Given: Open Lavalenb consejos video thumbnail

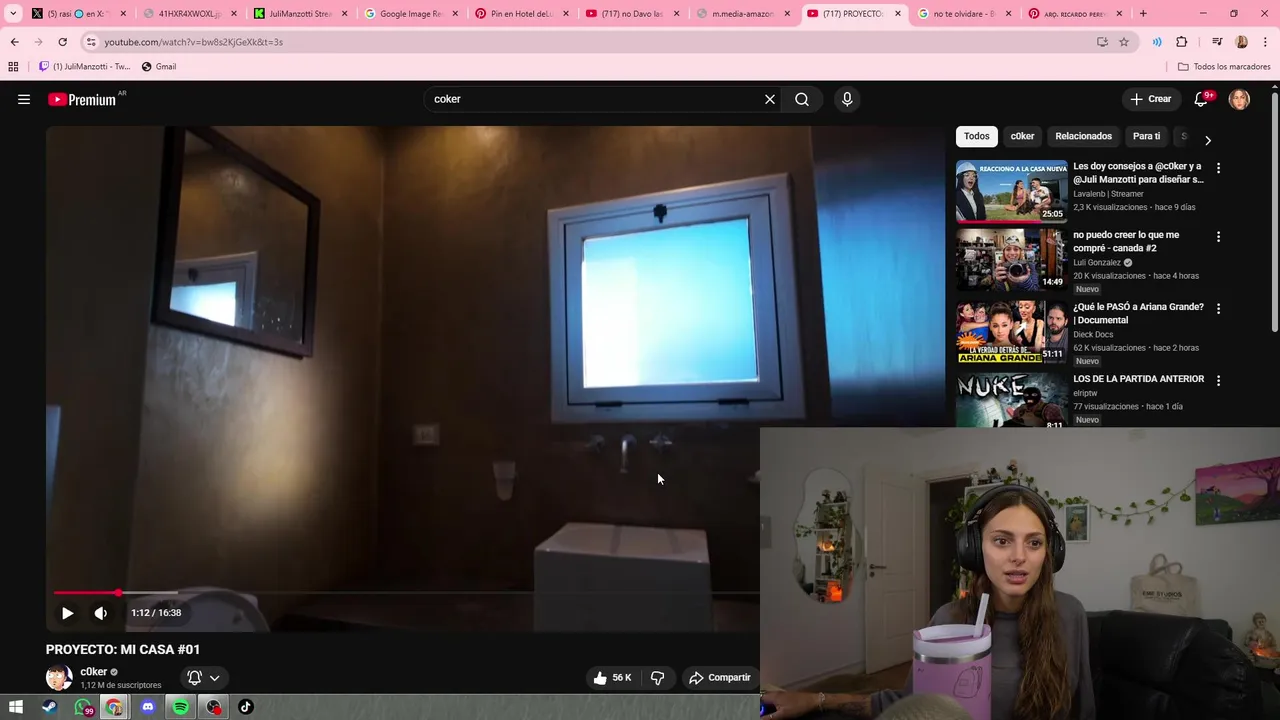Looking at the screenshot, I should pos(1011,191).
